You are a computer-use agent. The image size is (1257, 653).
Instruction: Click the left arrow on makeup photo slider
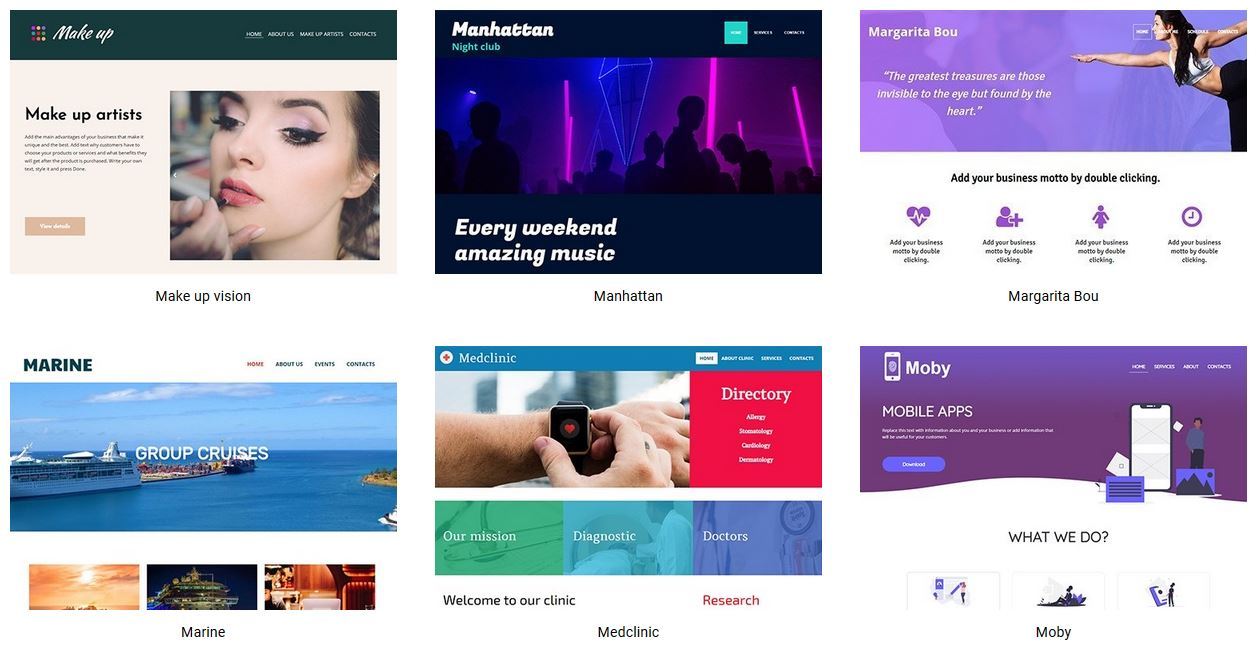(x=175, y=176)
